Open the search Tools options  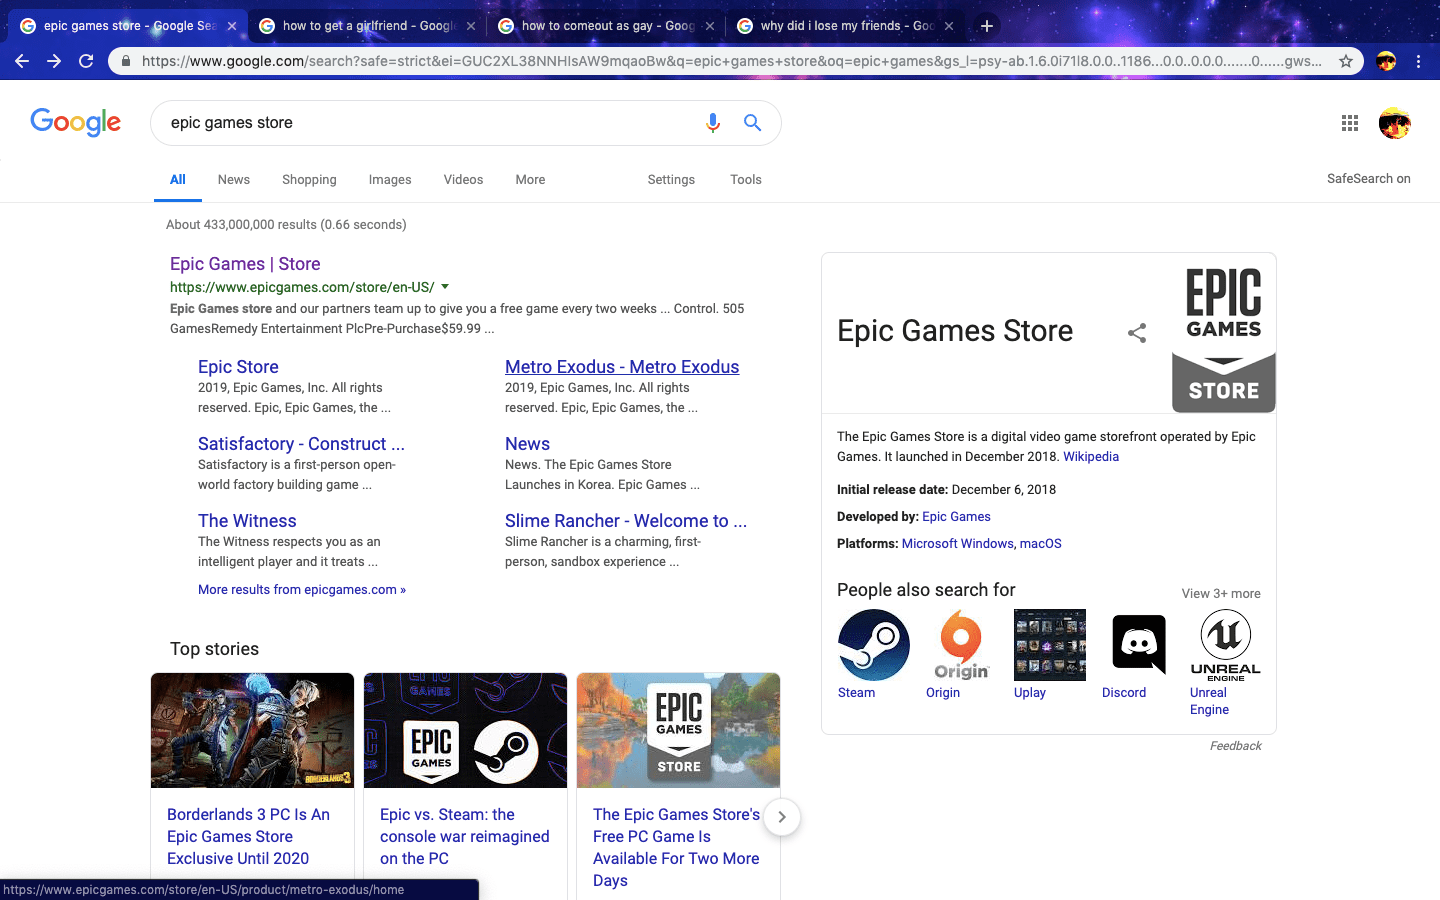(x=746, y=180)
